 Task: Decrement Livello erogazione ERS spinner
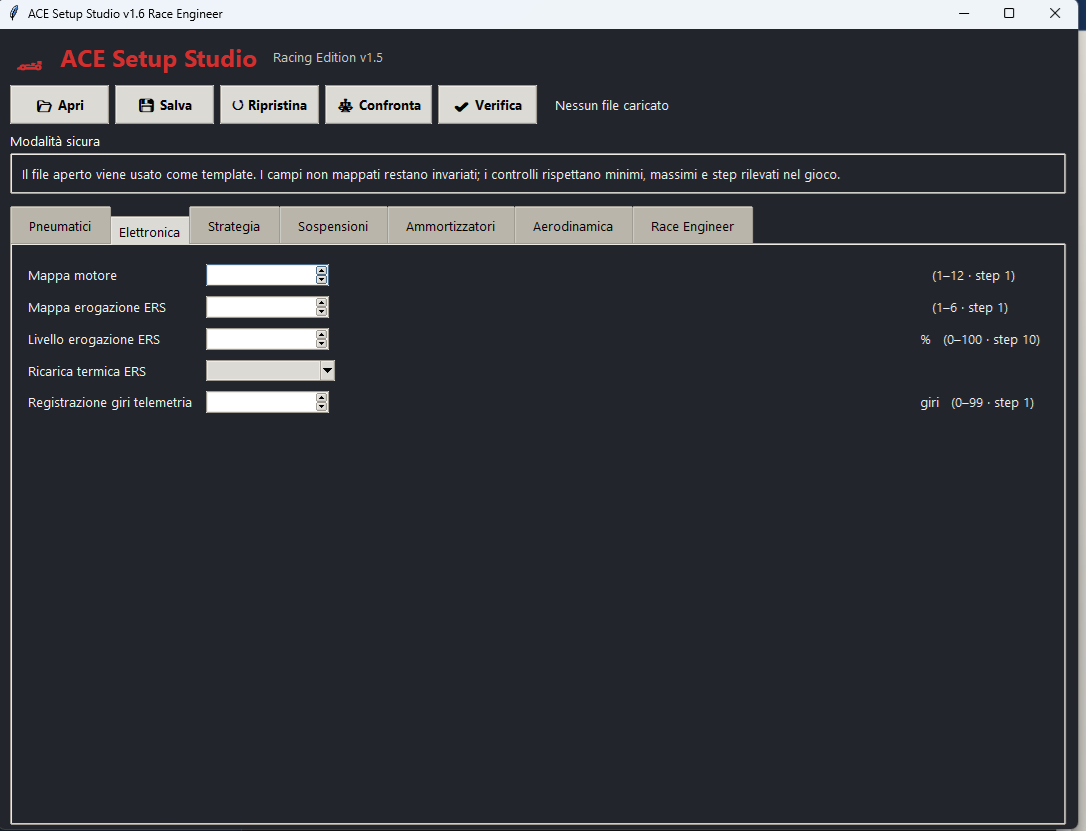click(321, 343)
